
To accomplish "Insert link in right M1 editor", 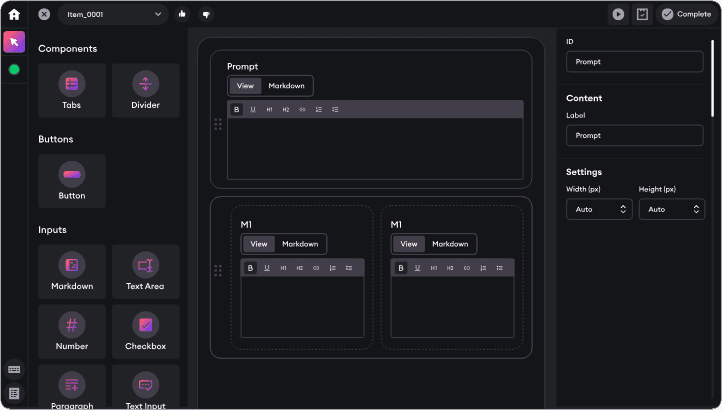I will click(466, 268).
